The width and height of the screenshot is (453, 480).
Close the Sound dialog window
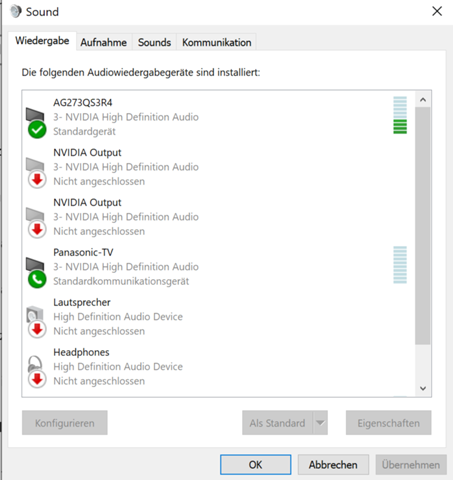coord(437,11)
